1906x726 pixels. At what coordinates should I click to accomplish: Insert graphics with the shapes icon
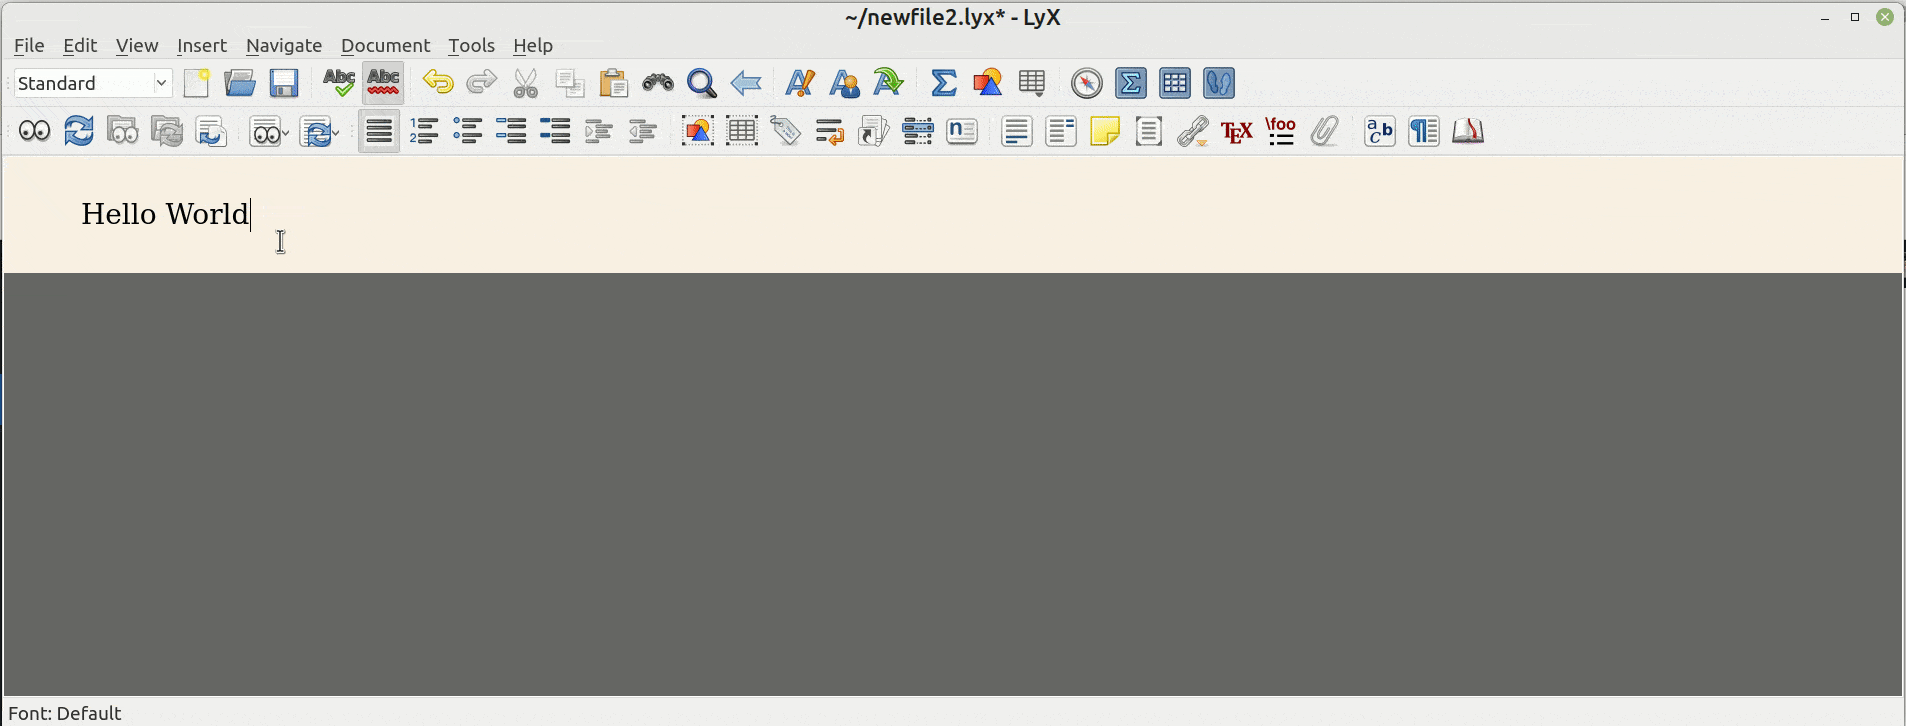(987, 83)
